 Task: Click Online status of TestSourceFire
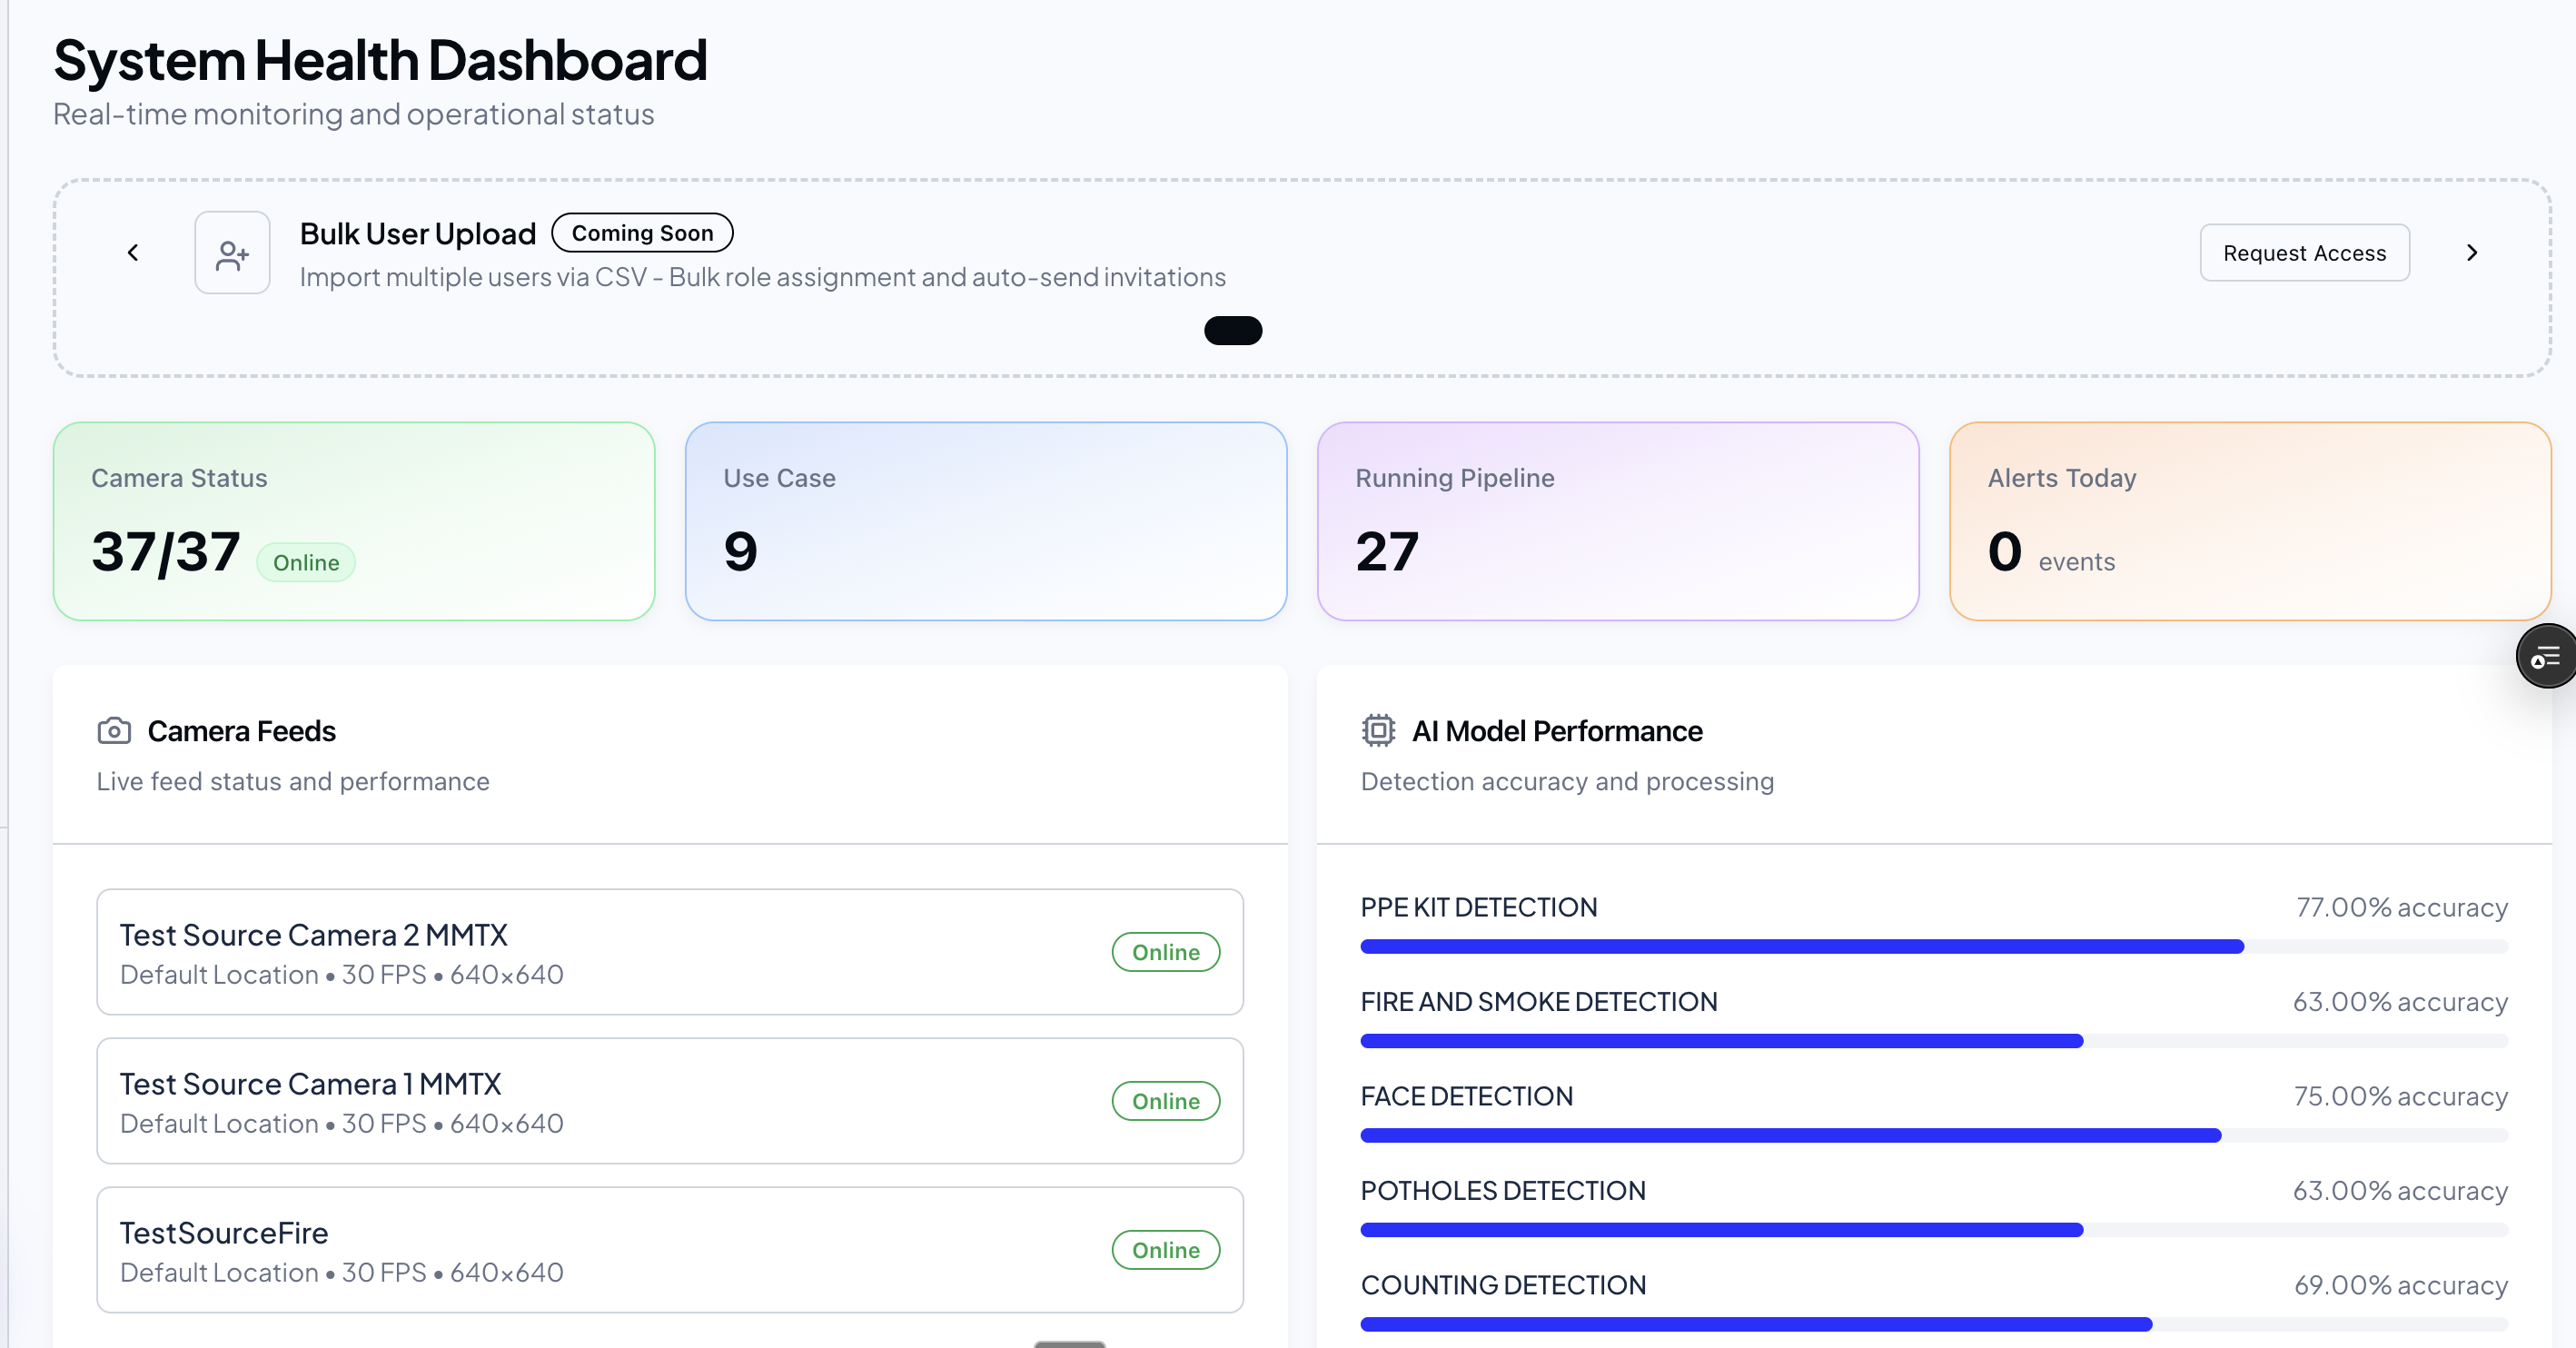1166,1250
